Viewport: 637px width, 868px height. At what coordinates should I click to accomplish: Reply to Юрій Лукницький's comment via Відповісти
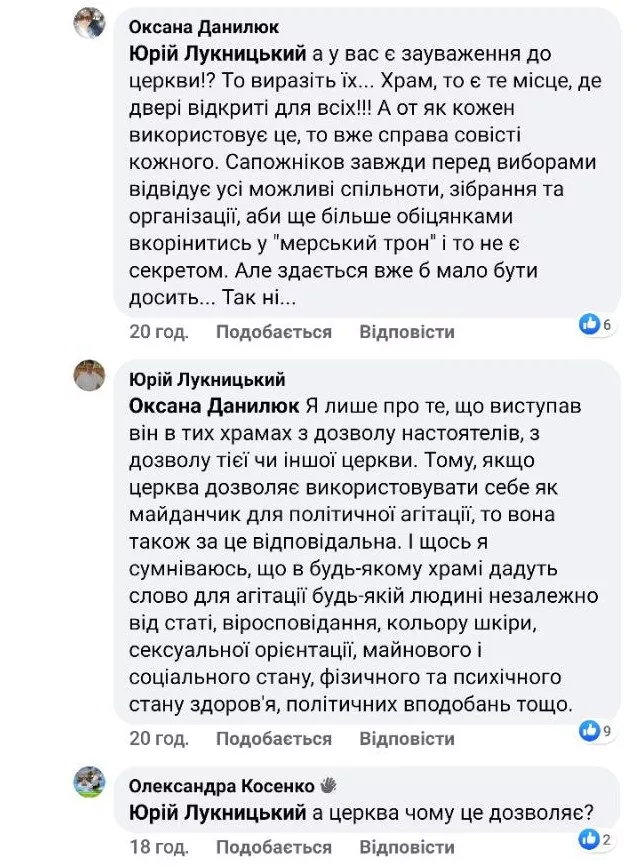click(407, 739)
